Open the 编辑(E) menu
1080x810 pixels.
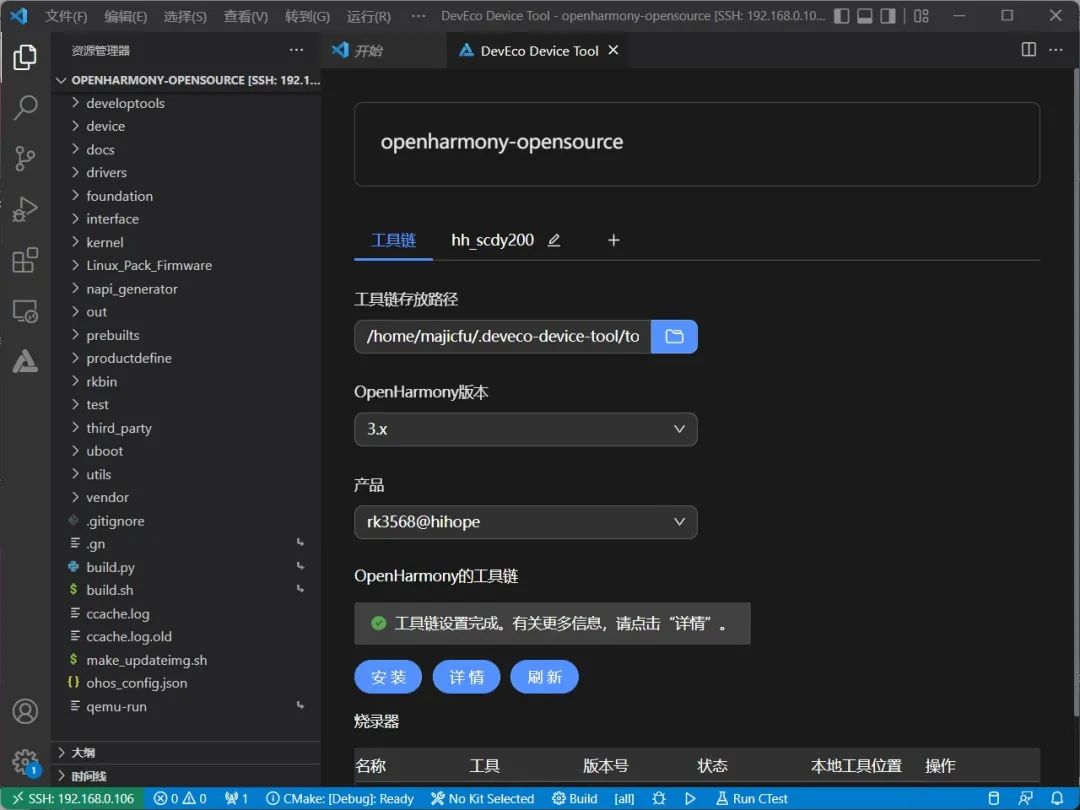[x=125, y=16]
